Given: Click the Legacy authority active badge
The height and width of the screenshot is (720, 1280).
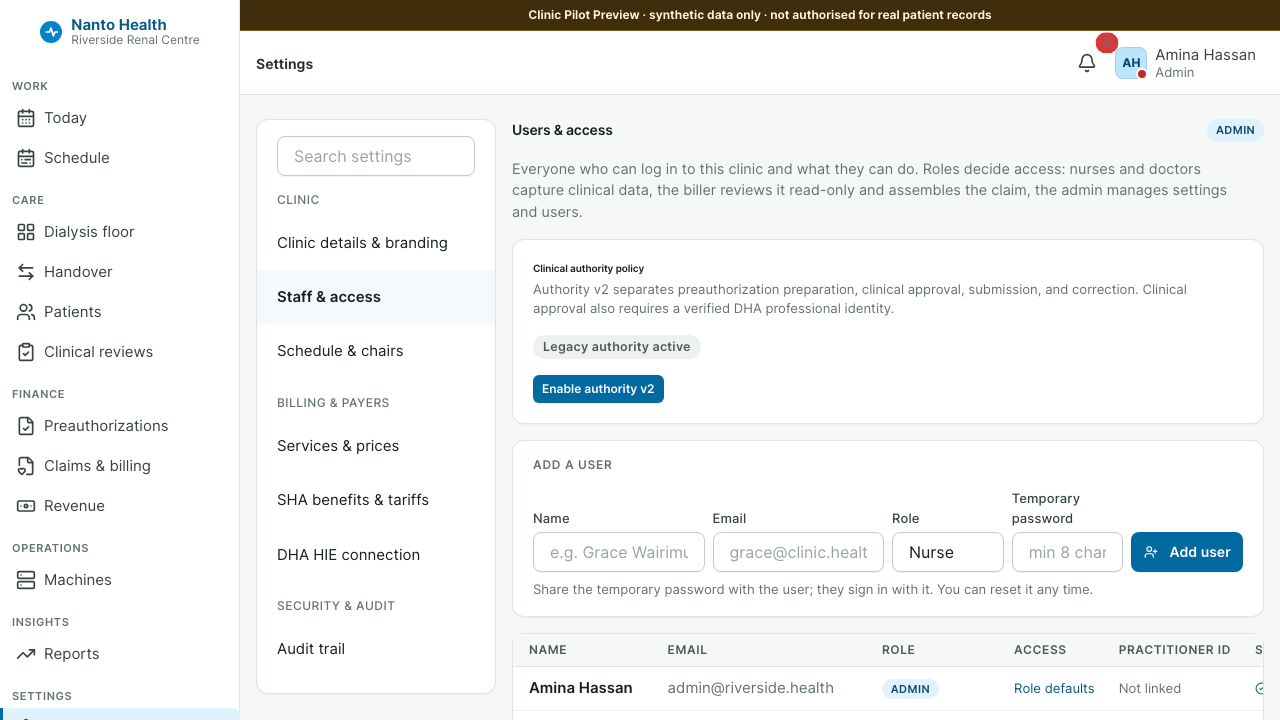Looking at the screenshot, I should [x=617, y=347].
